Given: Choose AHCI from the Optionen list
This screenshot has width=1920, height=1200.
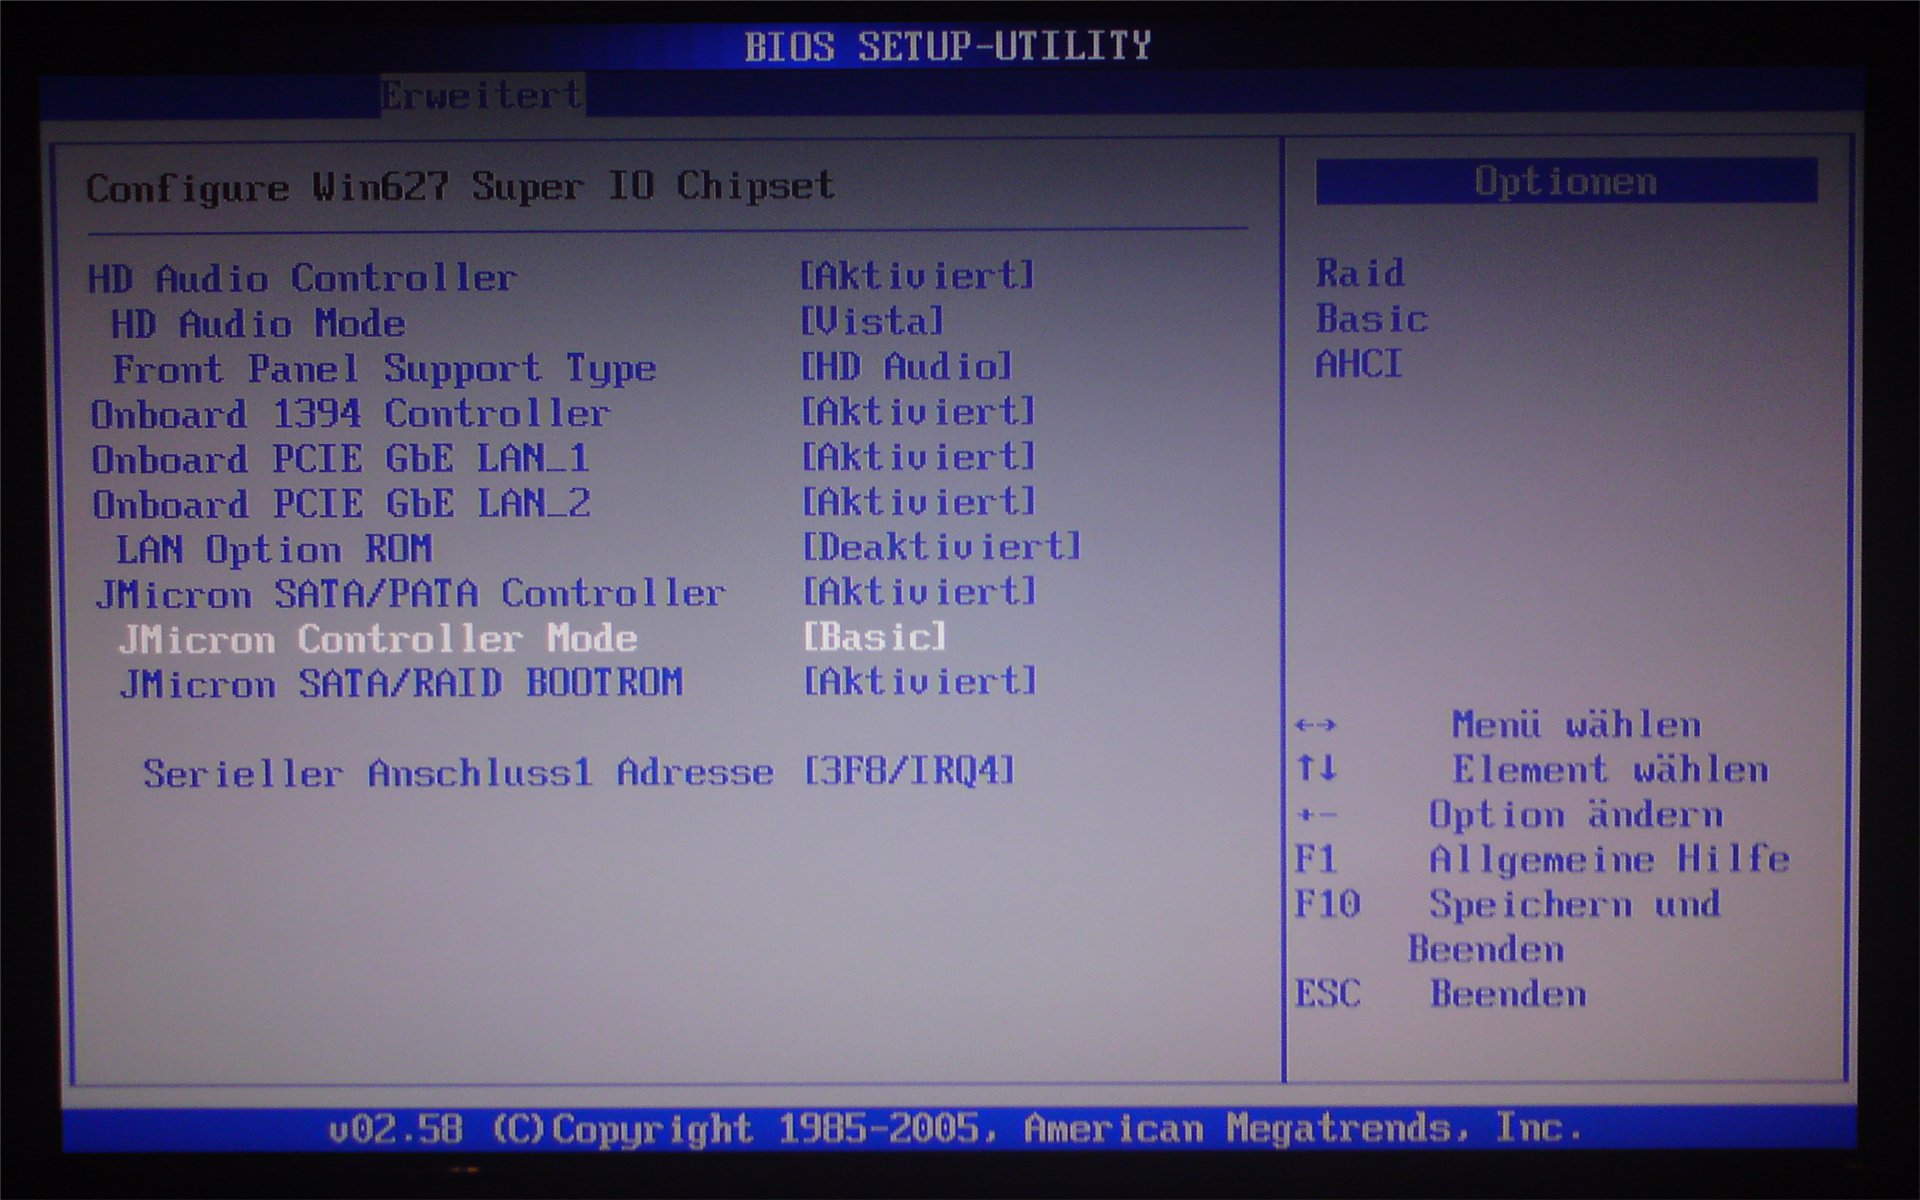Looking at the screenshot, I should (1358, 364).
